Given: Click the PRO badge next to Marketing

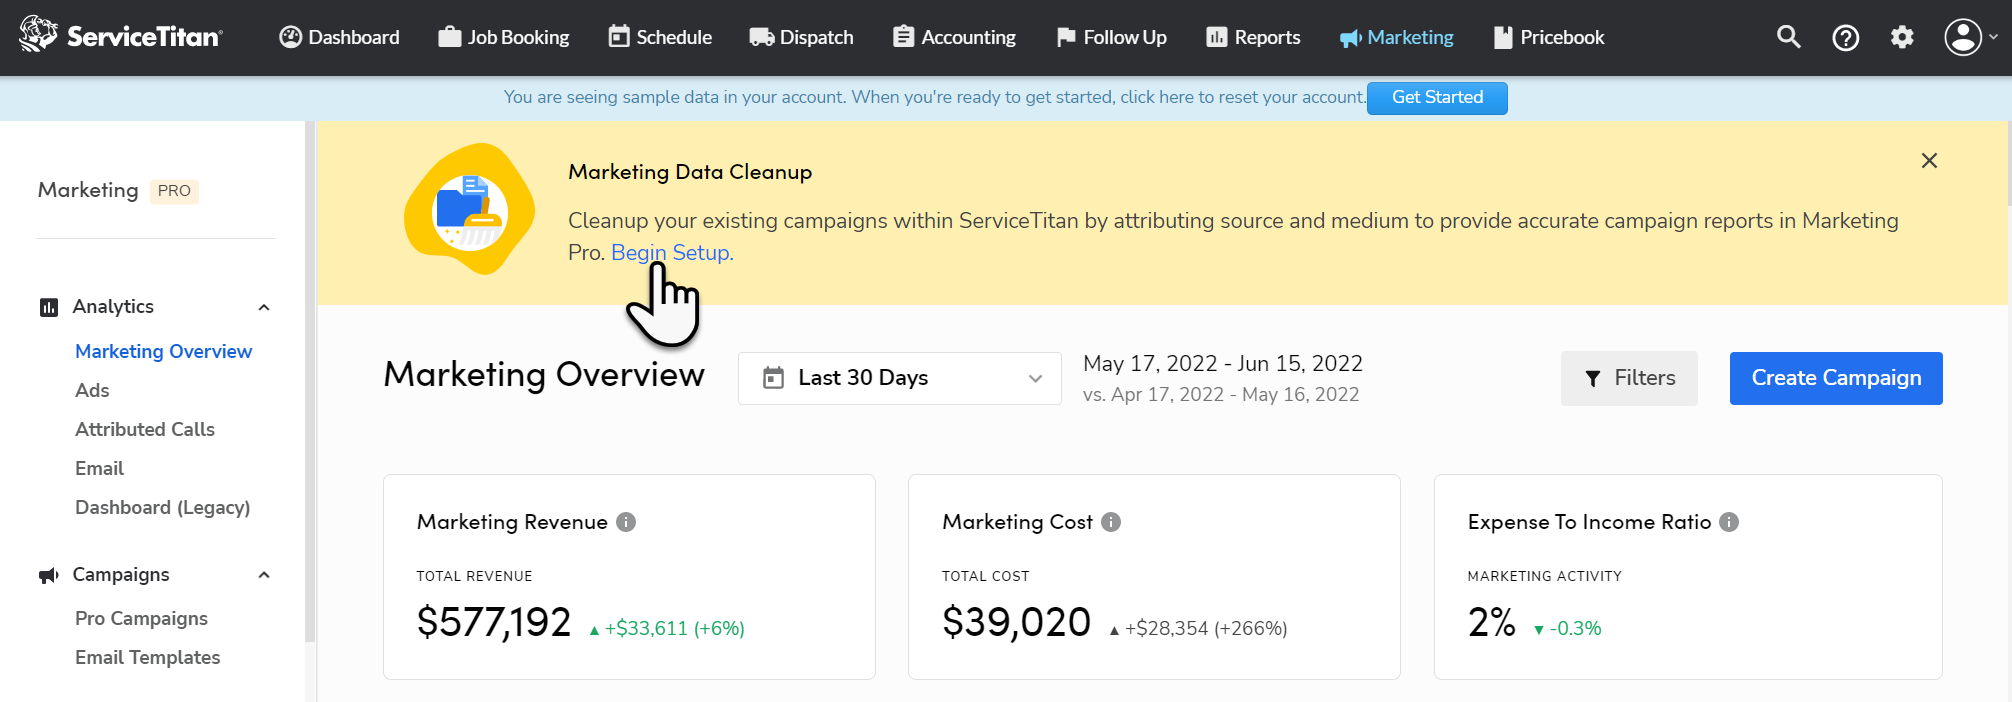Looking at the screenshot, I should [174, 191].
